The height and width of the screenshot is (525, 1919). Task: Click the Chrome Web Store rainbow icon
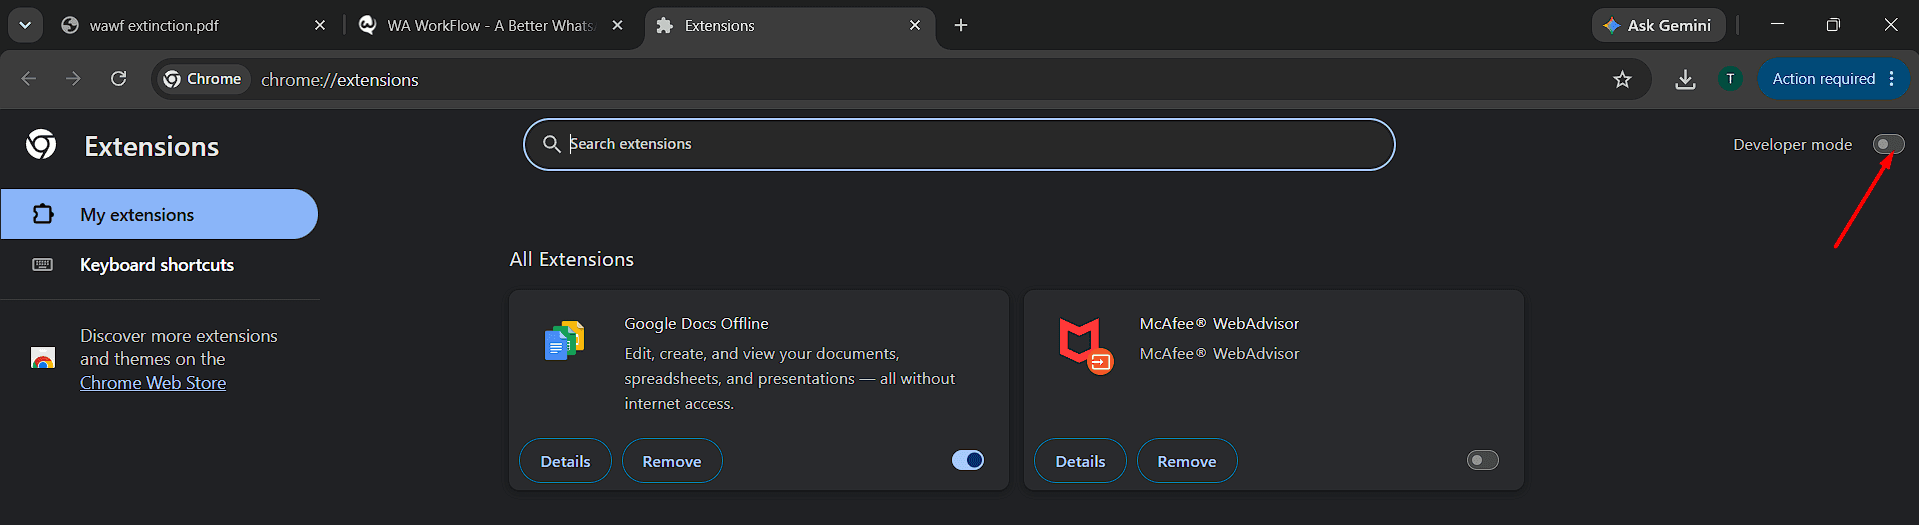(x=42, y=358)
